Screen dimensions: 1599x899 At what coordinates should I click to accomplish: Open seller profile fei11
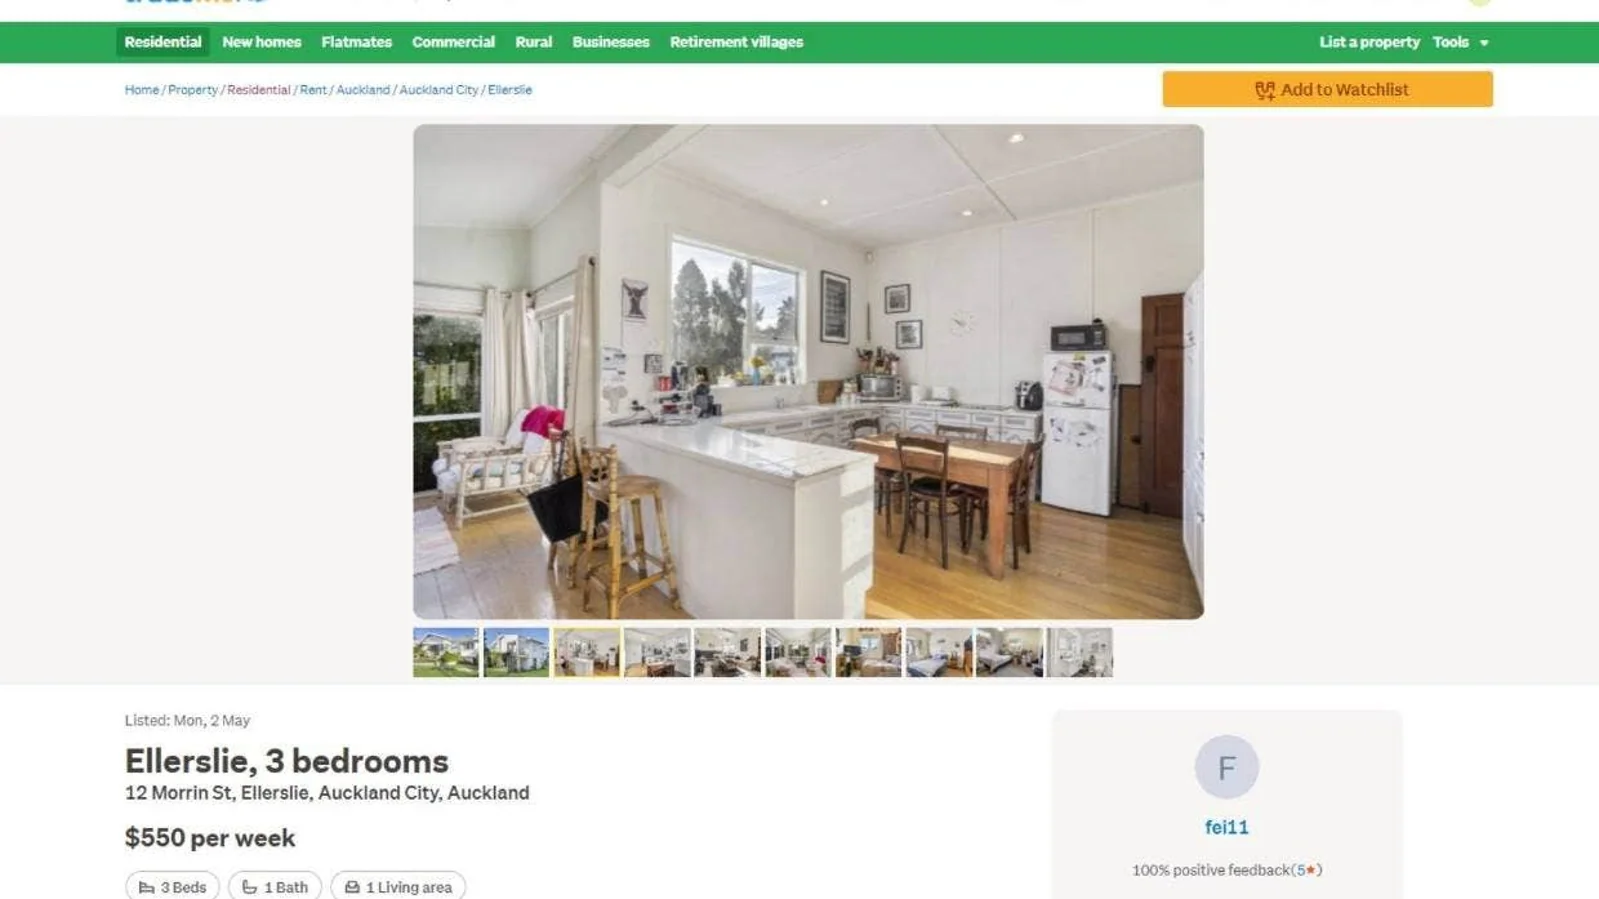tap(1226, 827)
